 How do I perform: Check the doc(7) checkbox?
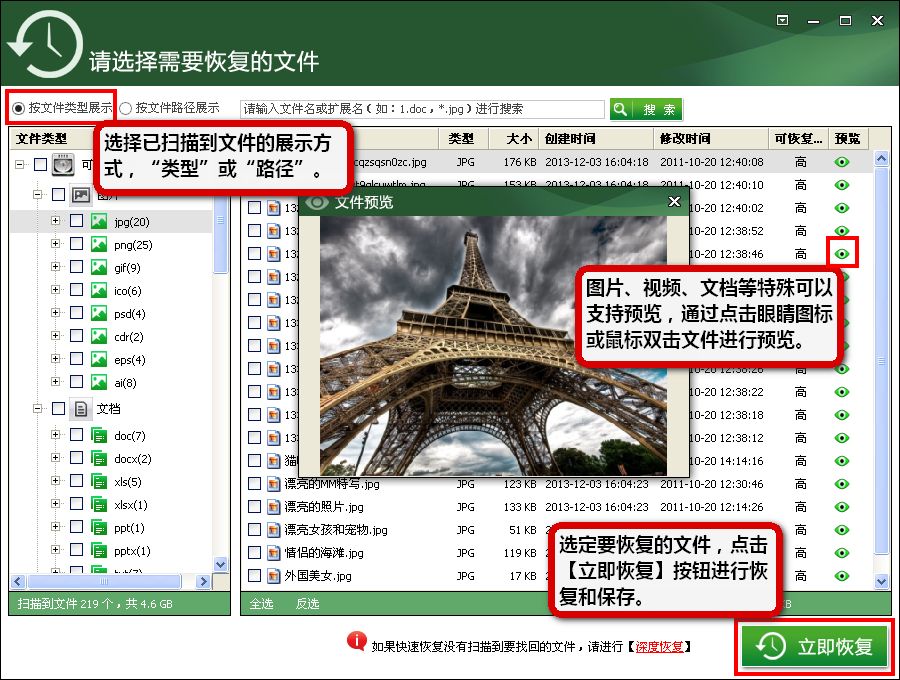76,436
